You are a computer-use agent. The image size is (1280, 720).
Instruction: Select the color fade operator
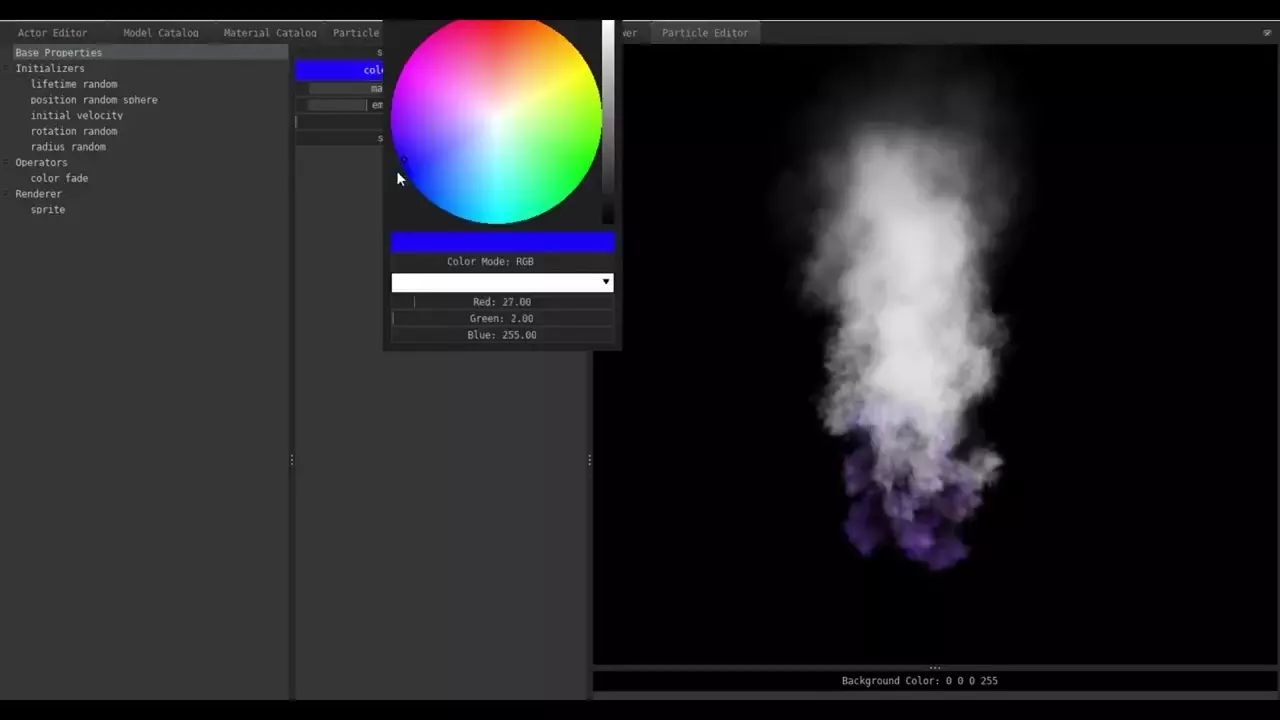[59, 178]
